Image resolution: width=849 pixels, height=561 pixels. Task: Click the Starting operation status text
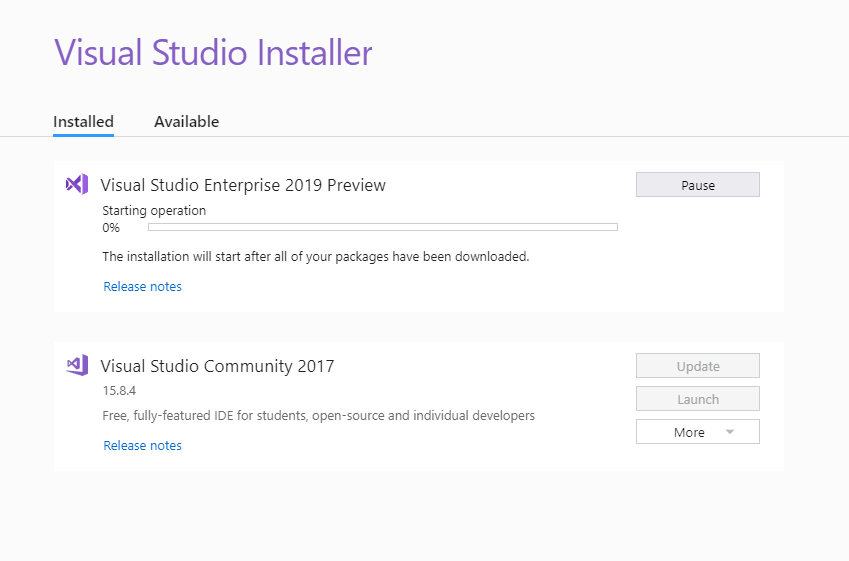pos(154,211)
